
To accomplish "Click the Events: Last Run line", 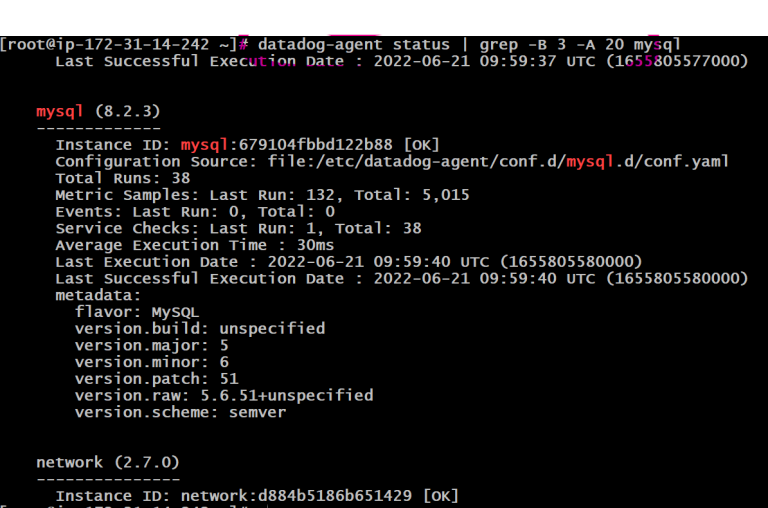I will (195, 212).
